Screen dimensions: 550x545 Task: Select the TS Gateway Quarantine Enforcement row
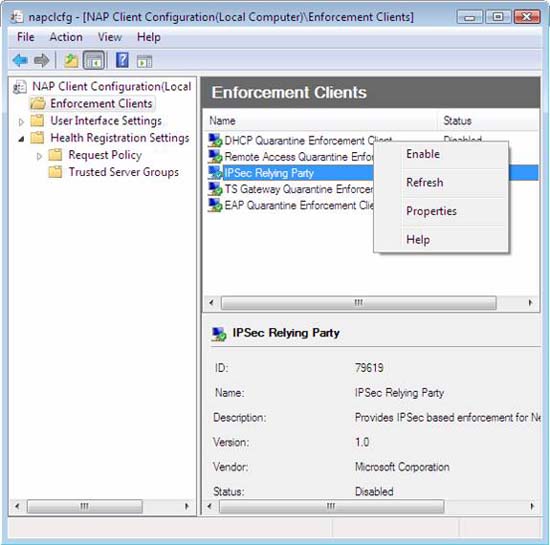pyautogui.click(x=299, y=189)
